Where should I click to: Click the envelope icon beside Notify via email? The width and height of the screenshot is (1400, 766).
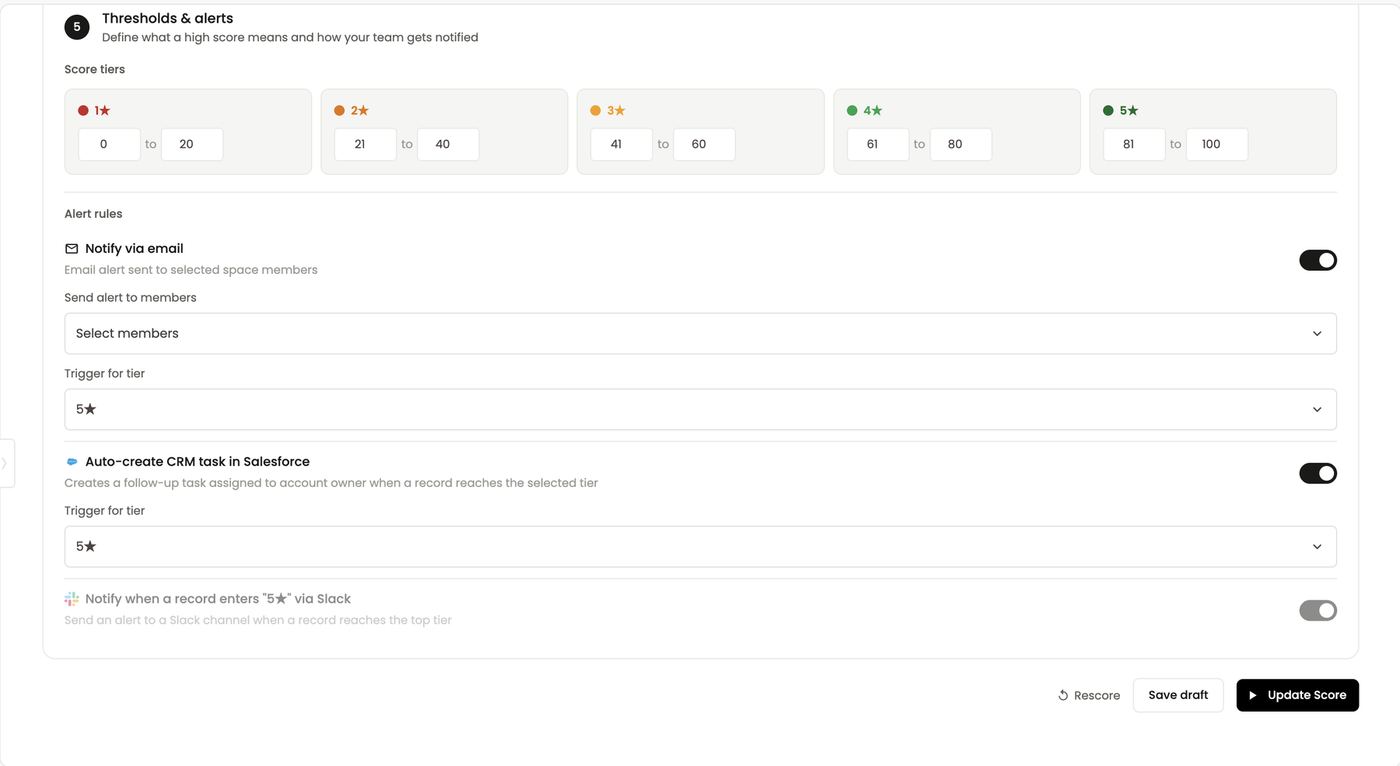coord(71,249)
